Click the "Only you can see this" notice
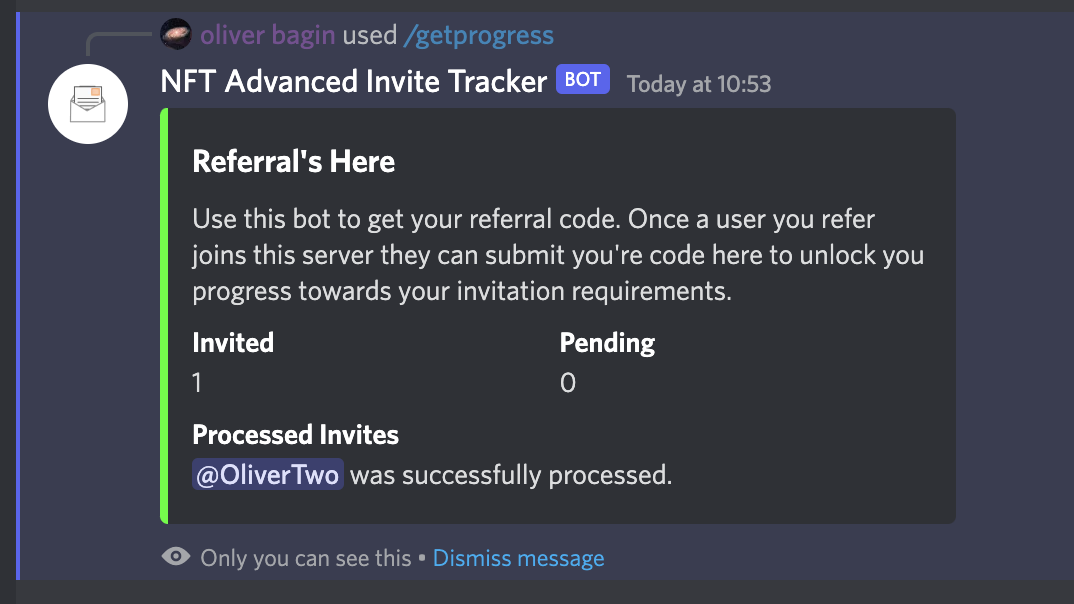Image resolution: width=1074 pixels, height=604 pixels. click(306, 558)
